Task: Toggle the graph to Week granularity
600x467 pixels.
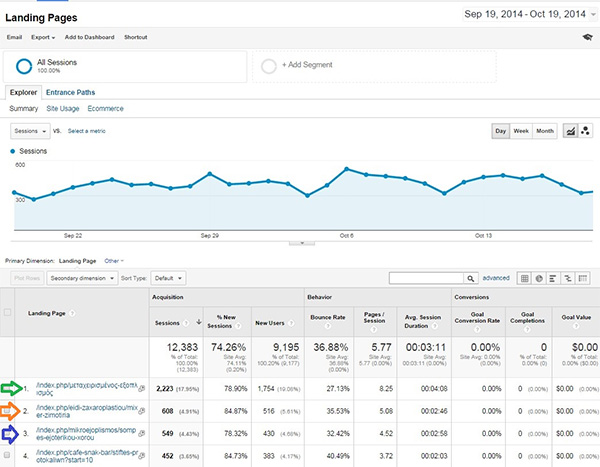Action: 521,131
